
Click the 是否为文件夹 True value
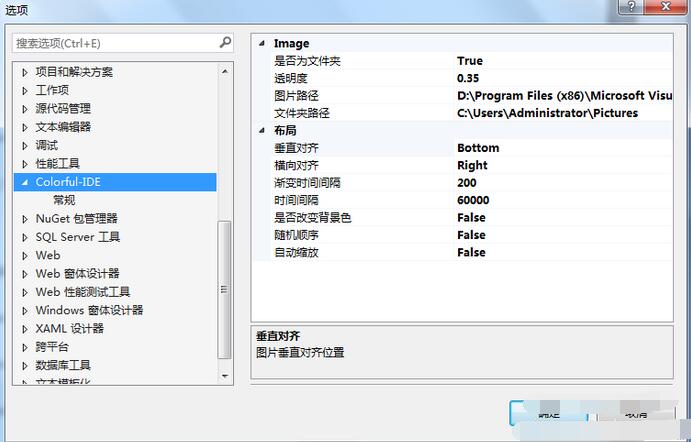tap(564, 61)
